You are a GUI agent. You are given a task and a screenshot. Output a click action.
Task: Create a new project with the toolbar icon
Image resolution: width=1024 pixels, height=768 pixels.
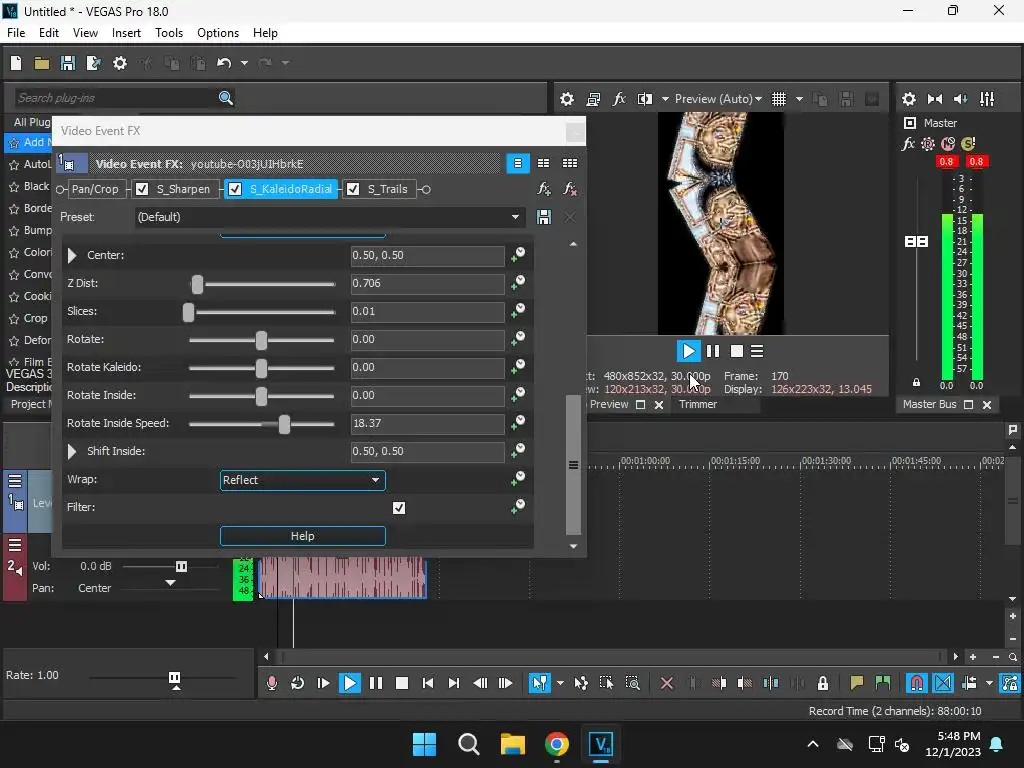[16, 63]
